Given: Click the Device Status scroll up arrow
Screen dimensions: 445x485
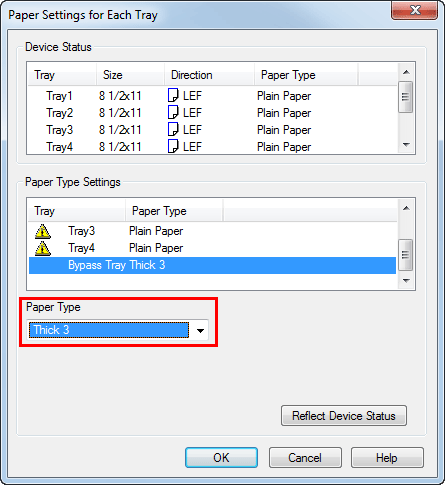Looking at the screenshot, I should (x=406, y=72).
